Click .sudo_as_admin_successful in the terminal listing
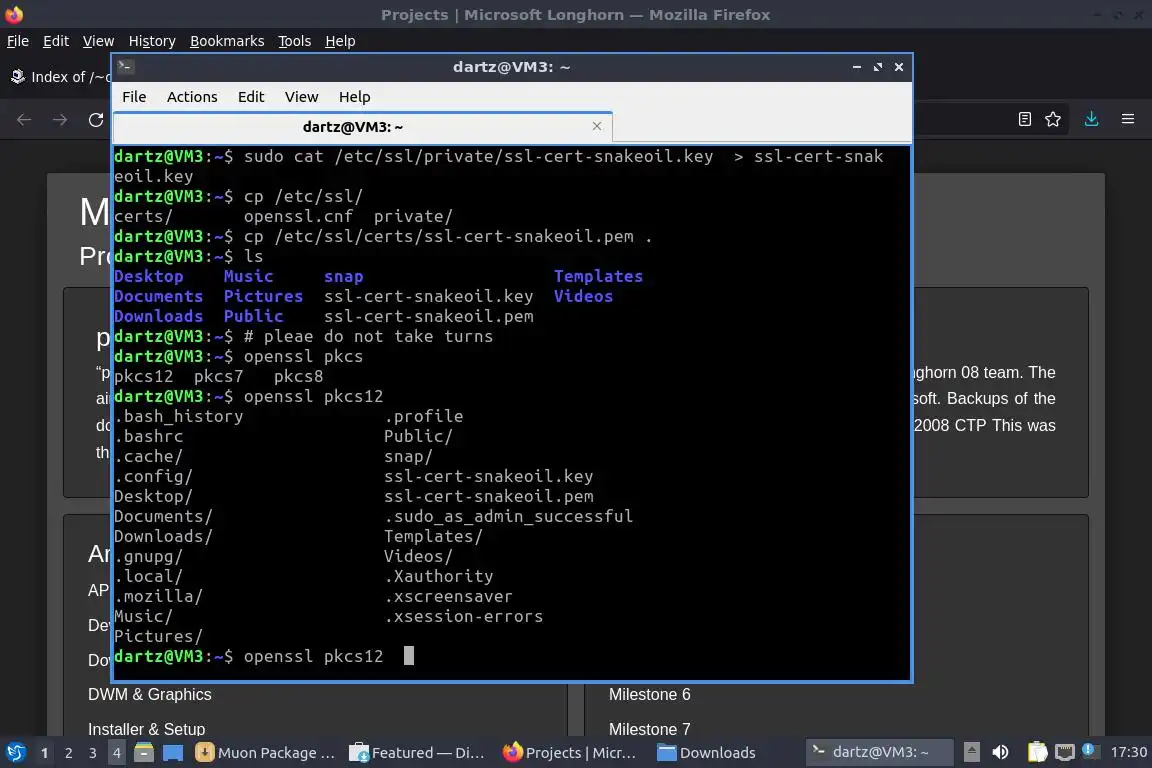This screenshot has height=768, width=1152. (x=508, y=516)
